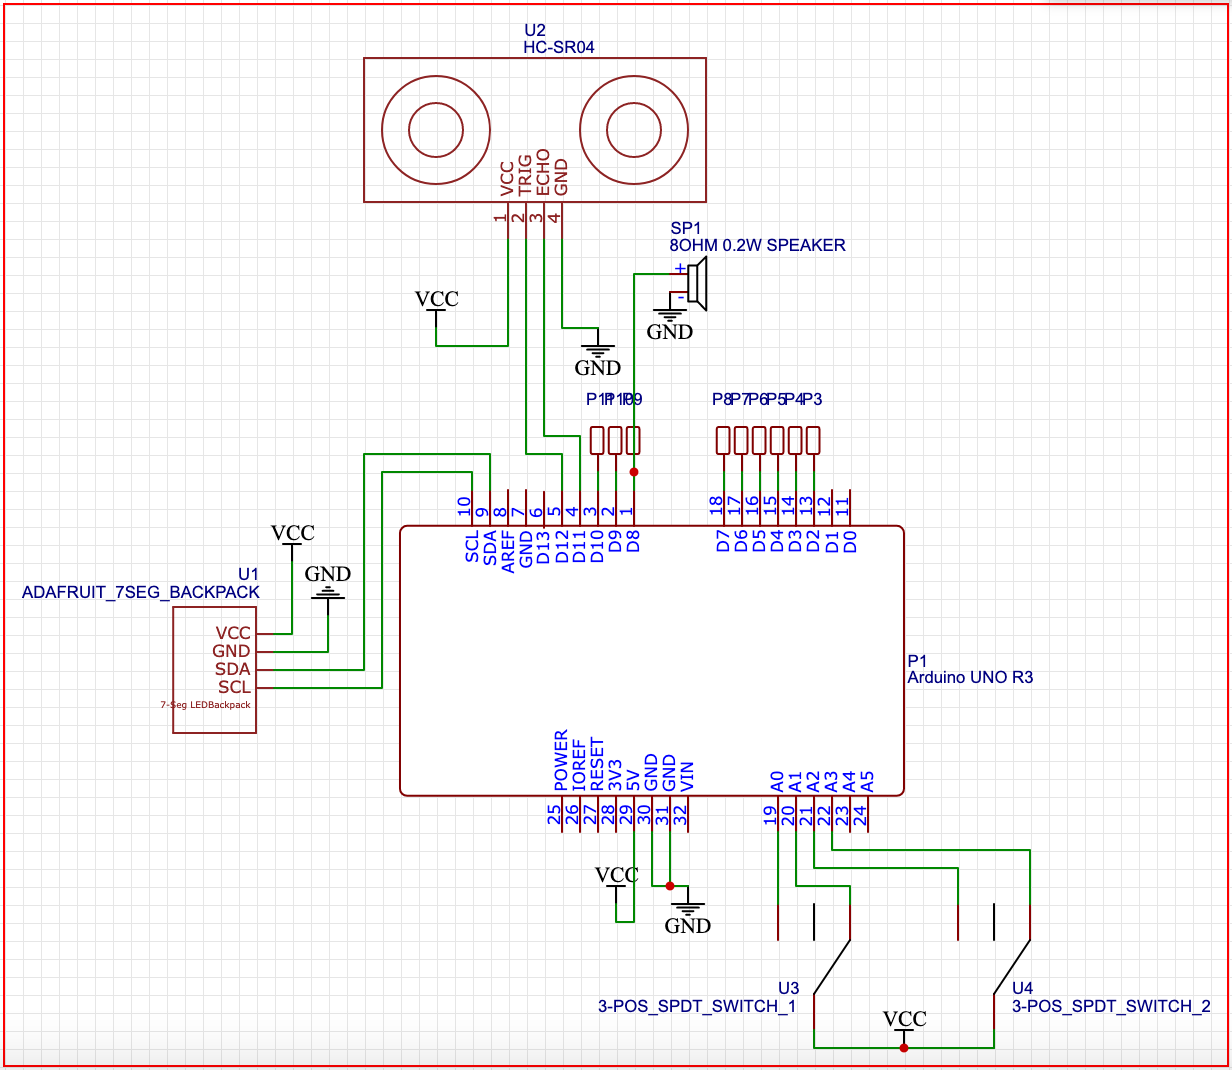The width and height of the screenshot is (1232, 1070).
Task: Select the SP1 reference designator label
Action: tap(686, 229)
